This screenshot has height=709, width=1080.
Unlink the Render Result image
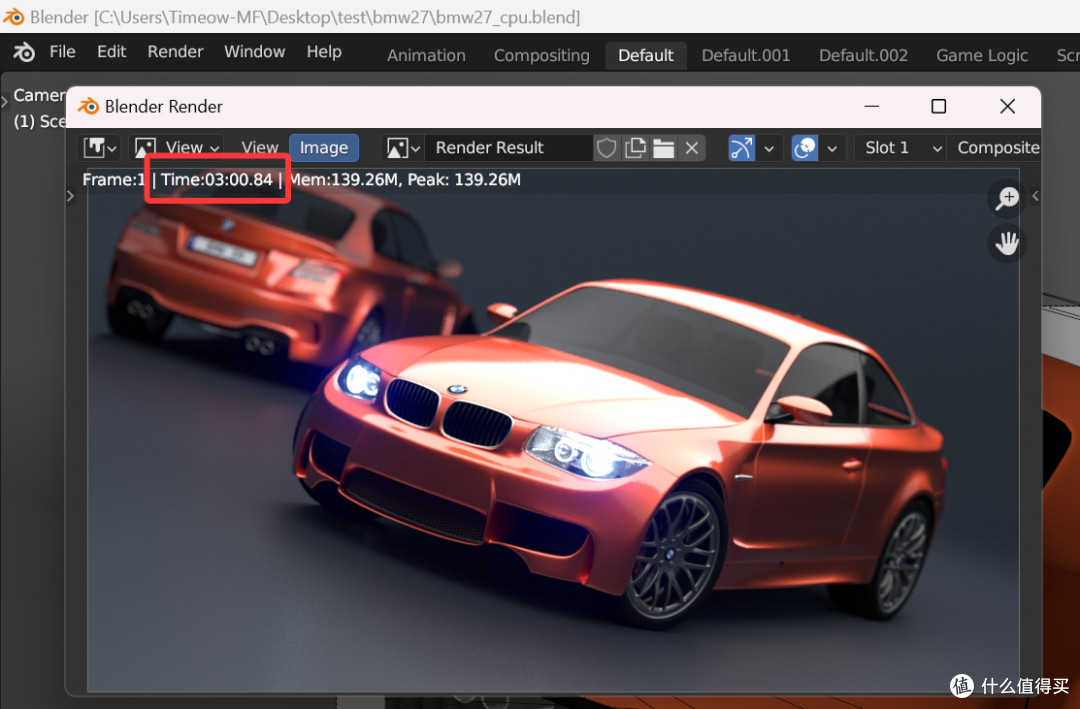click(x=692, y=148)
